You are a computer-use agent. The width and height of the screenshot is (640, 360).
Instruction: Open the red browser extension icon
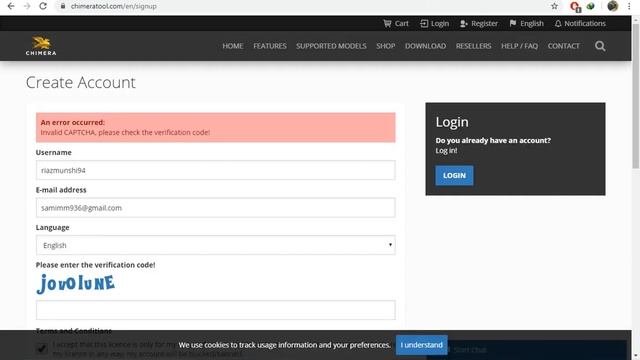click(x=576, y=7)
